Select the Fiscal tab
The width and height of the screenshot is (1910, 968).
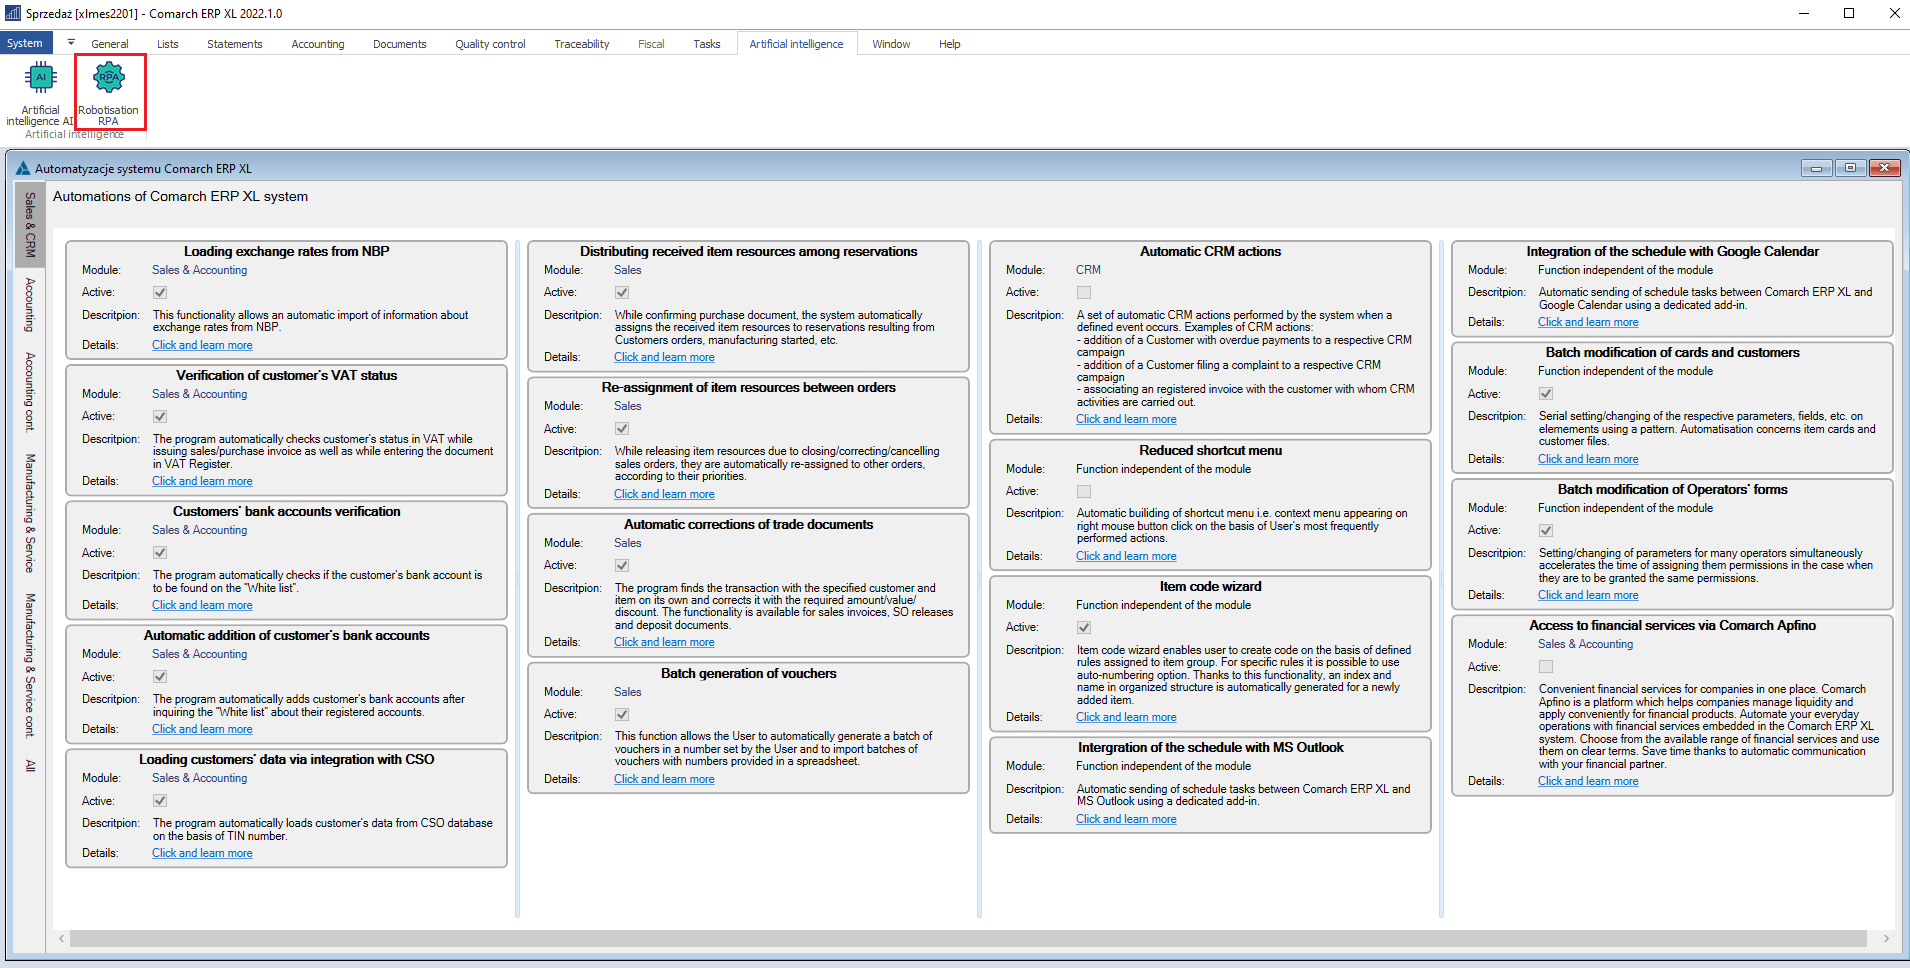pos(651,44)
